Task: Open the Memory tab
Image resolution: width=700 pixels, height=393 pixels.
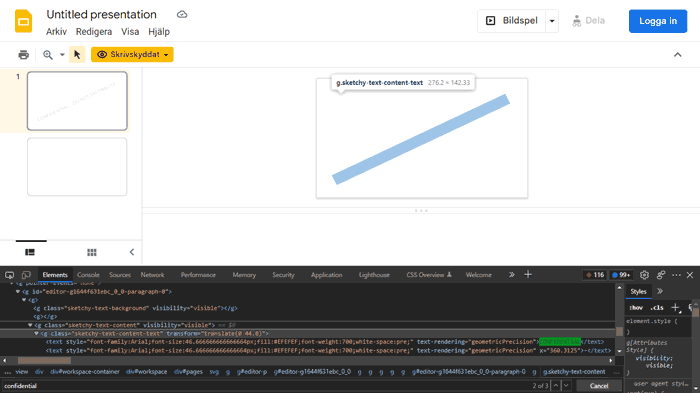Action: [x=244, y=275]
